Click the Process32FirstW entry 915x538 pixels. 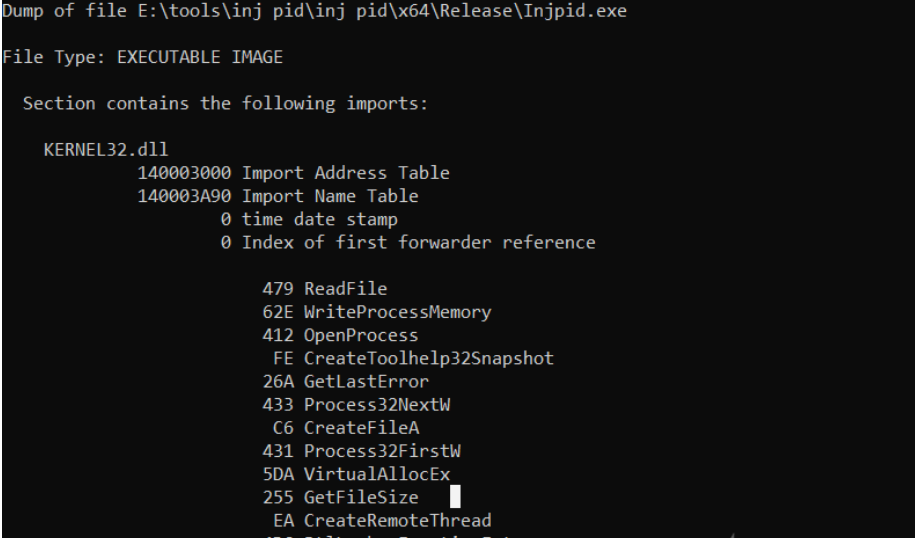tap(361, 451)
